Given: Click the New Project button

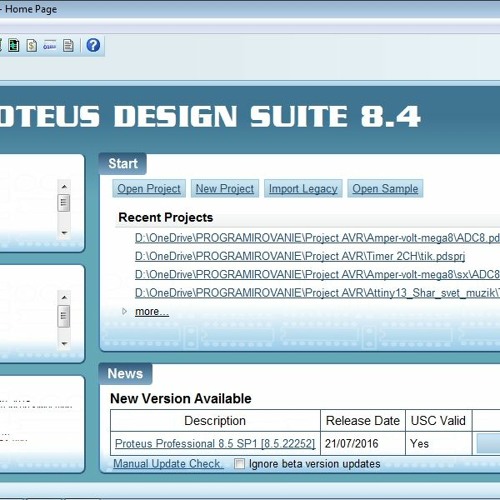Looking at the screenshot, I should point(225,189).
